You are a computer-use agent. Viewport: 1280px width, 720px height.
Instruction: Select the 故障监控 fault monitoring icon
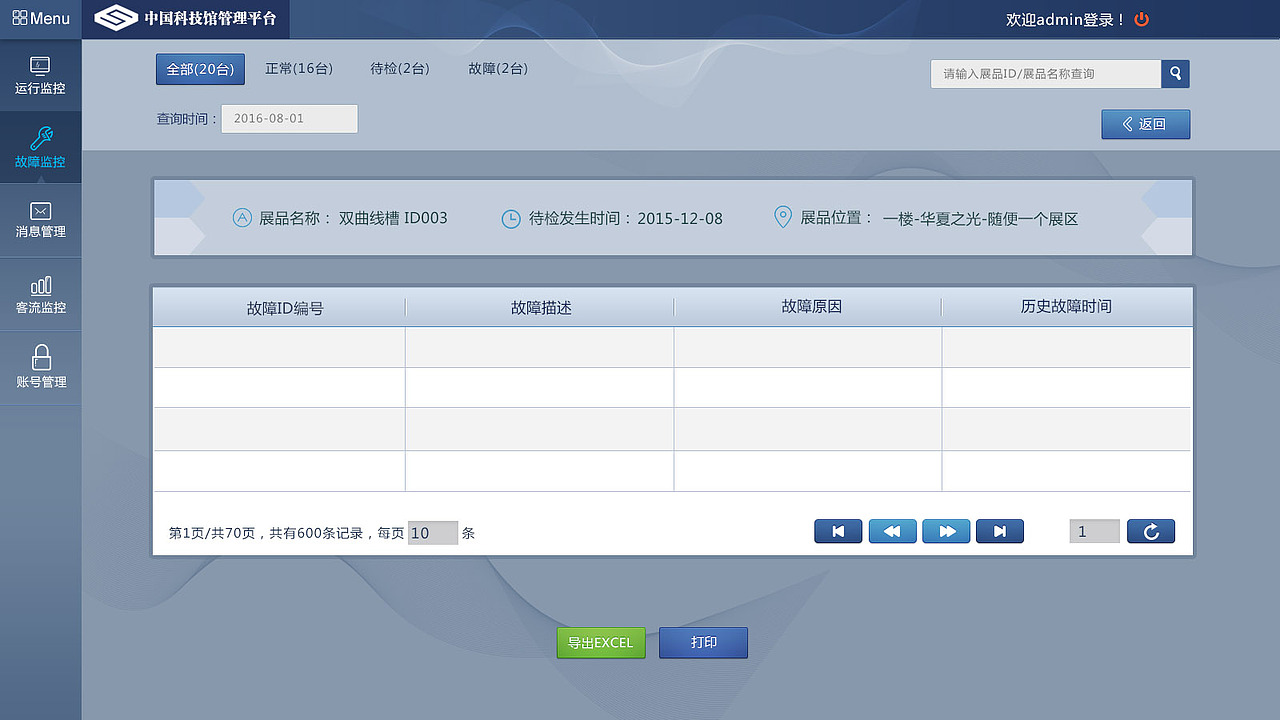click(x=40, y=147)
